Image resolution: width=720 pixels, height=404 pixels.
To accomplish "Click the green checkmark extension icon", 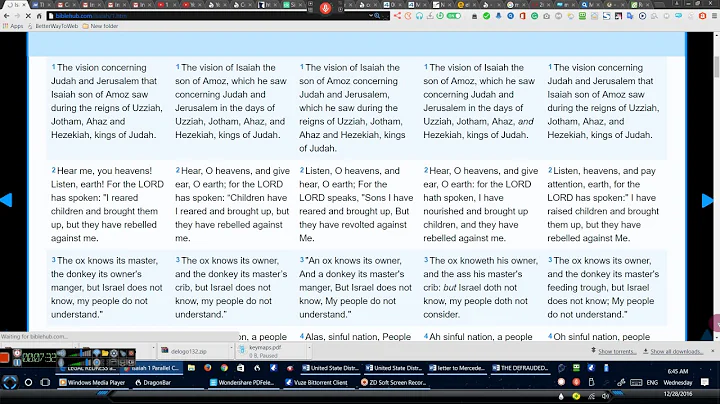I will coord(486,16).
